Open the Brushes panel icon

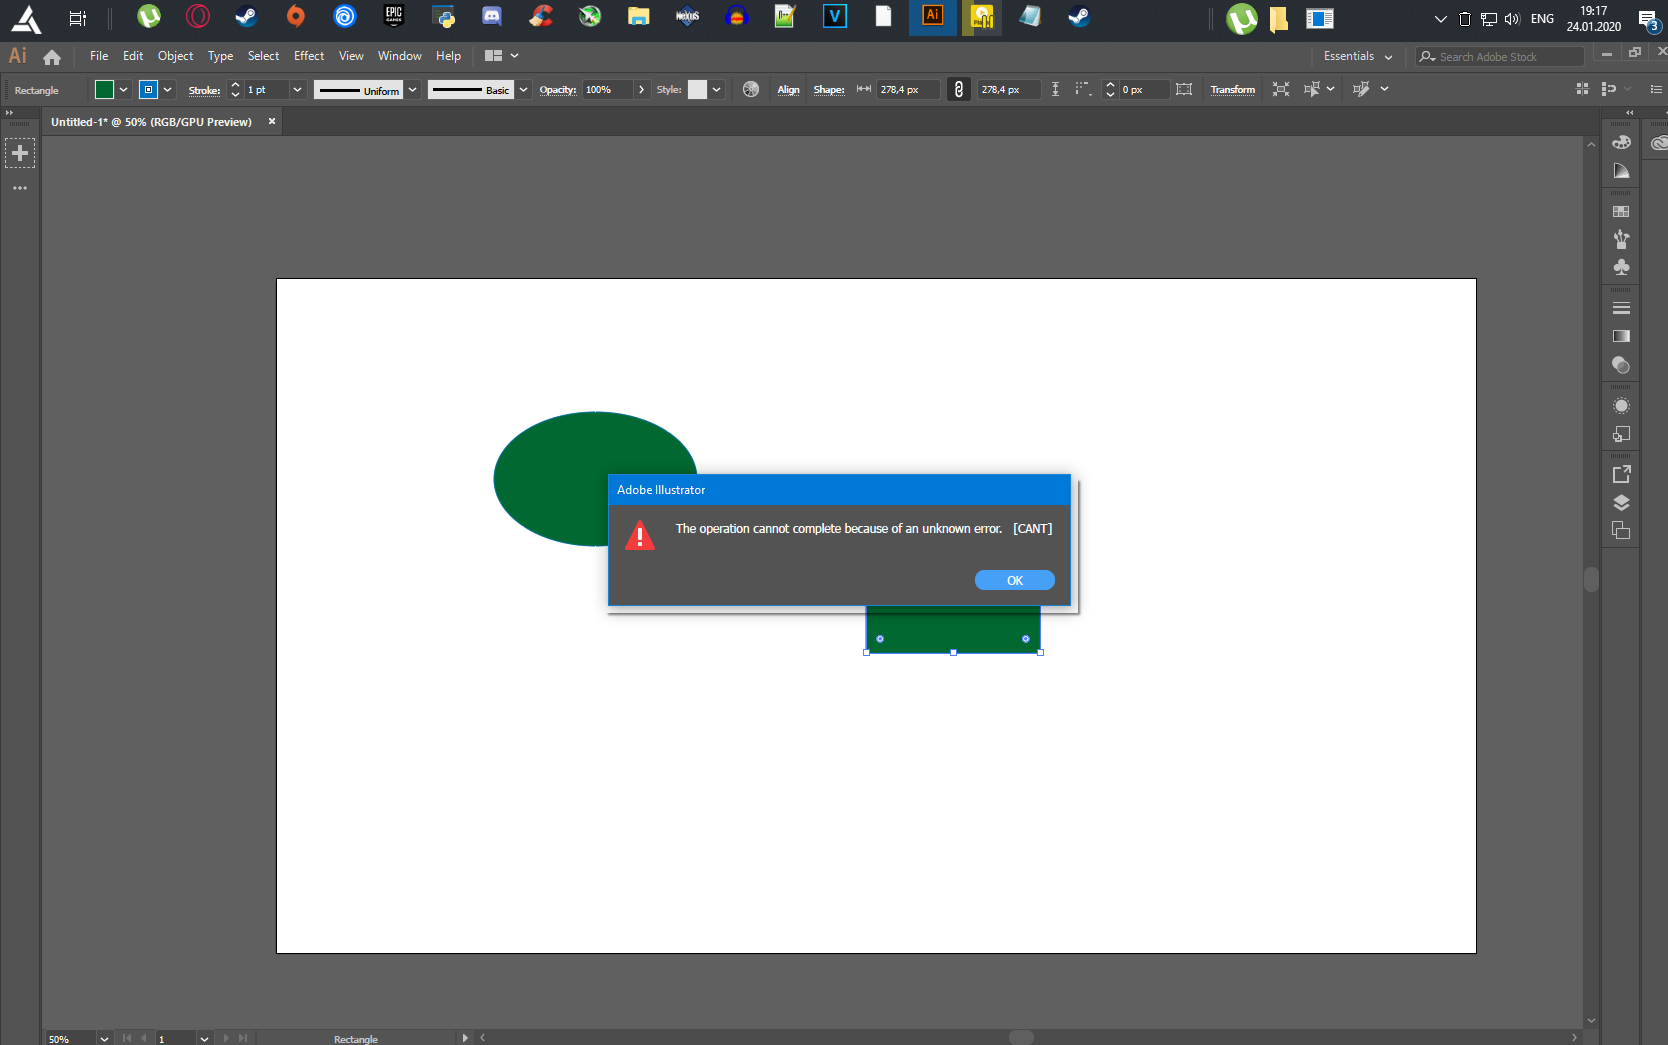pyautogui.click(x=1621, y=239)
